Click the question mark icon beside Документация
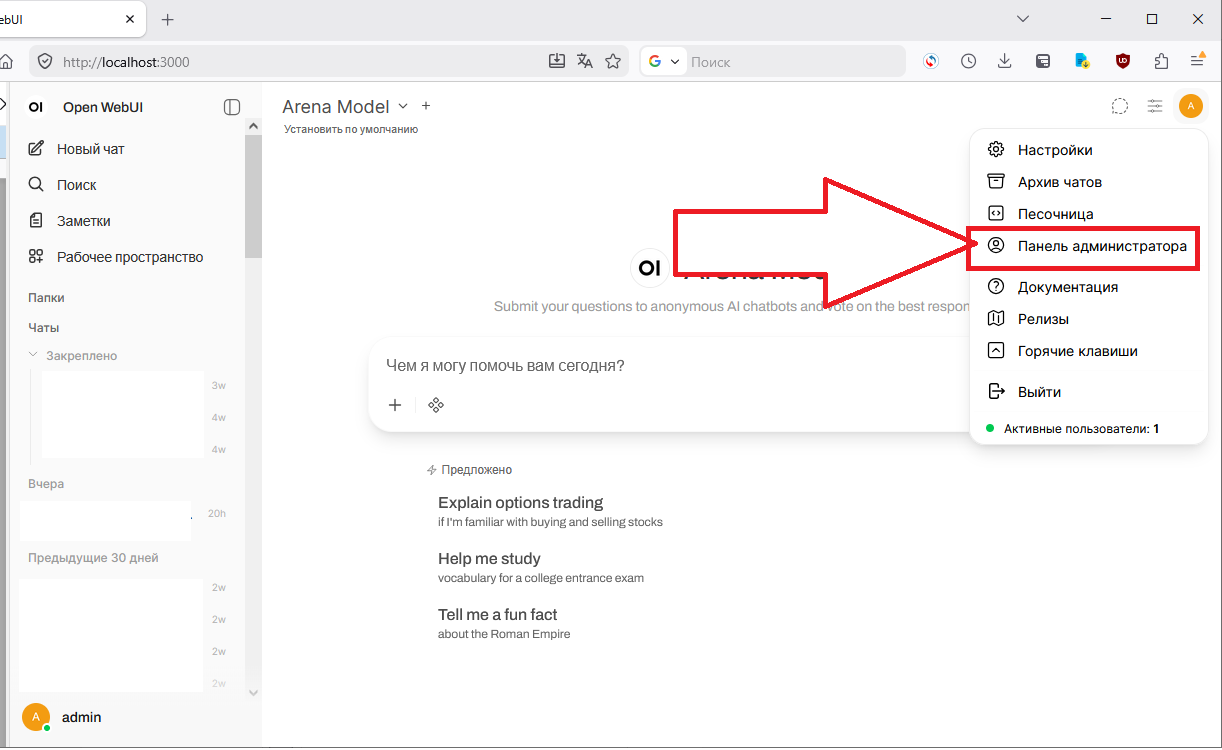1222x750 pixels. [x=995, y=287]
